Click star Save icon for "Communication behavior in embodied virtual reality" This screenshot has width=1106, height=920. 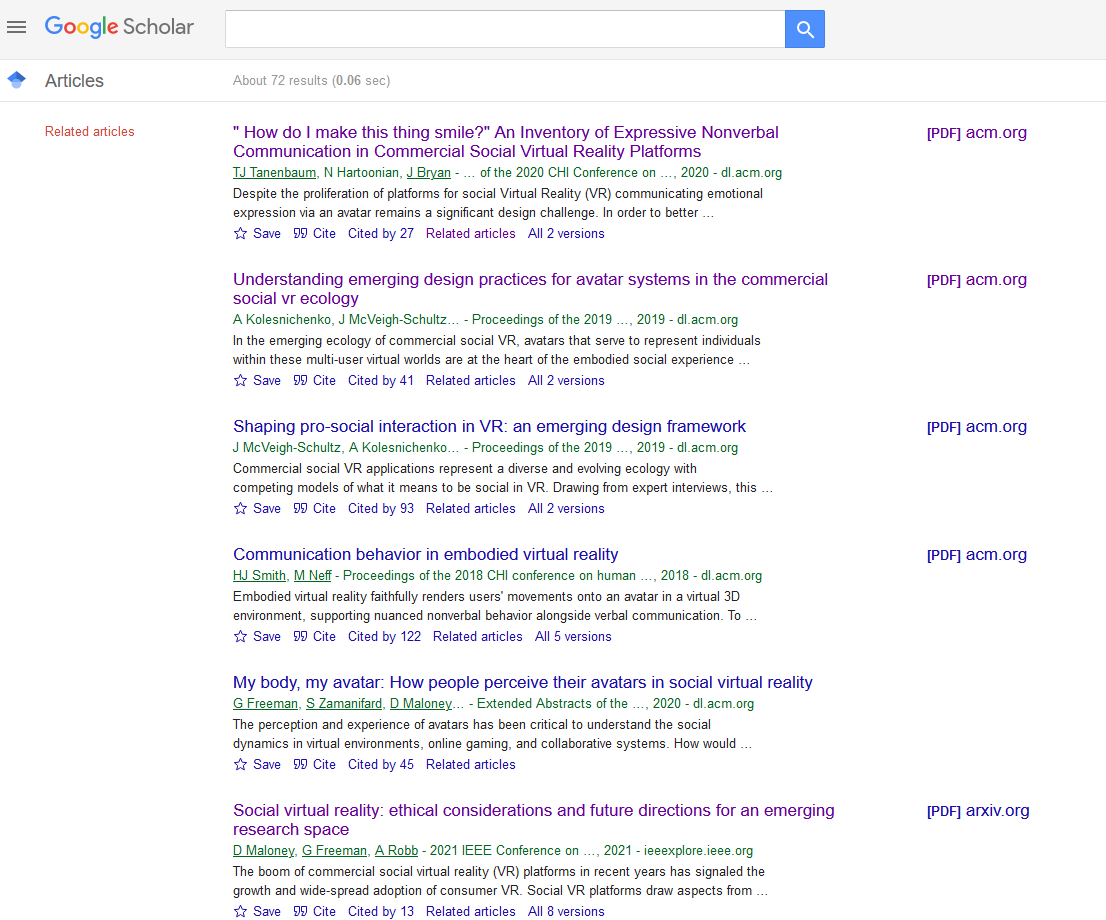241,636
